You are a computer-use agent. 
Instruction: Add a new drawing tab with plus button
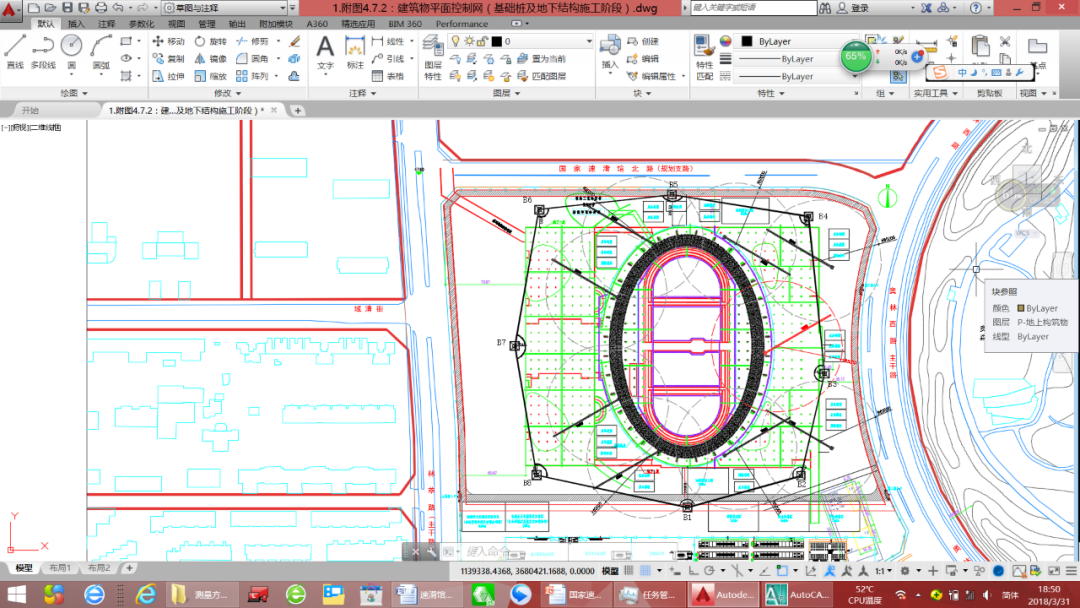[x=298, y=110]
